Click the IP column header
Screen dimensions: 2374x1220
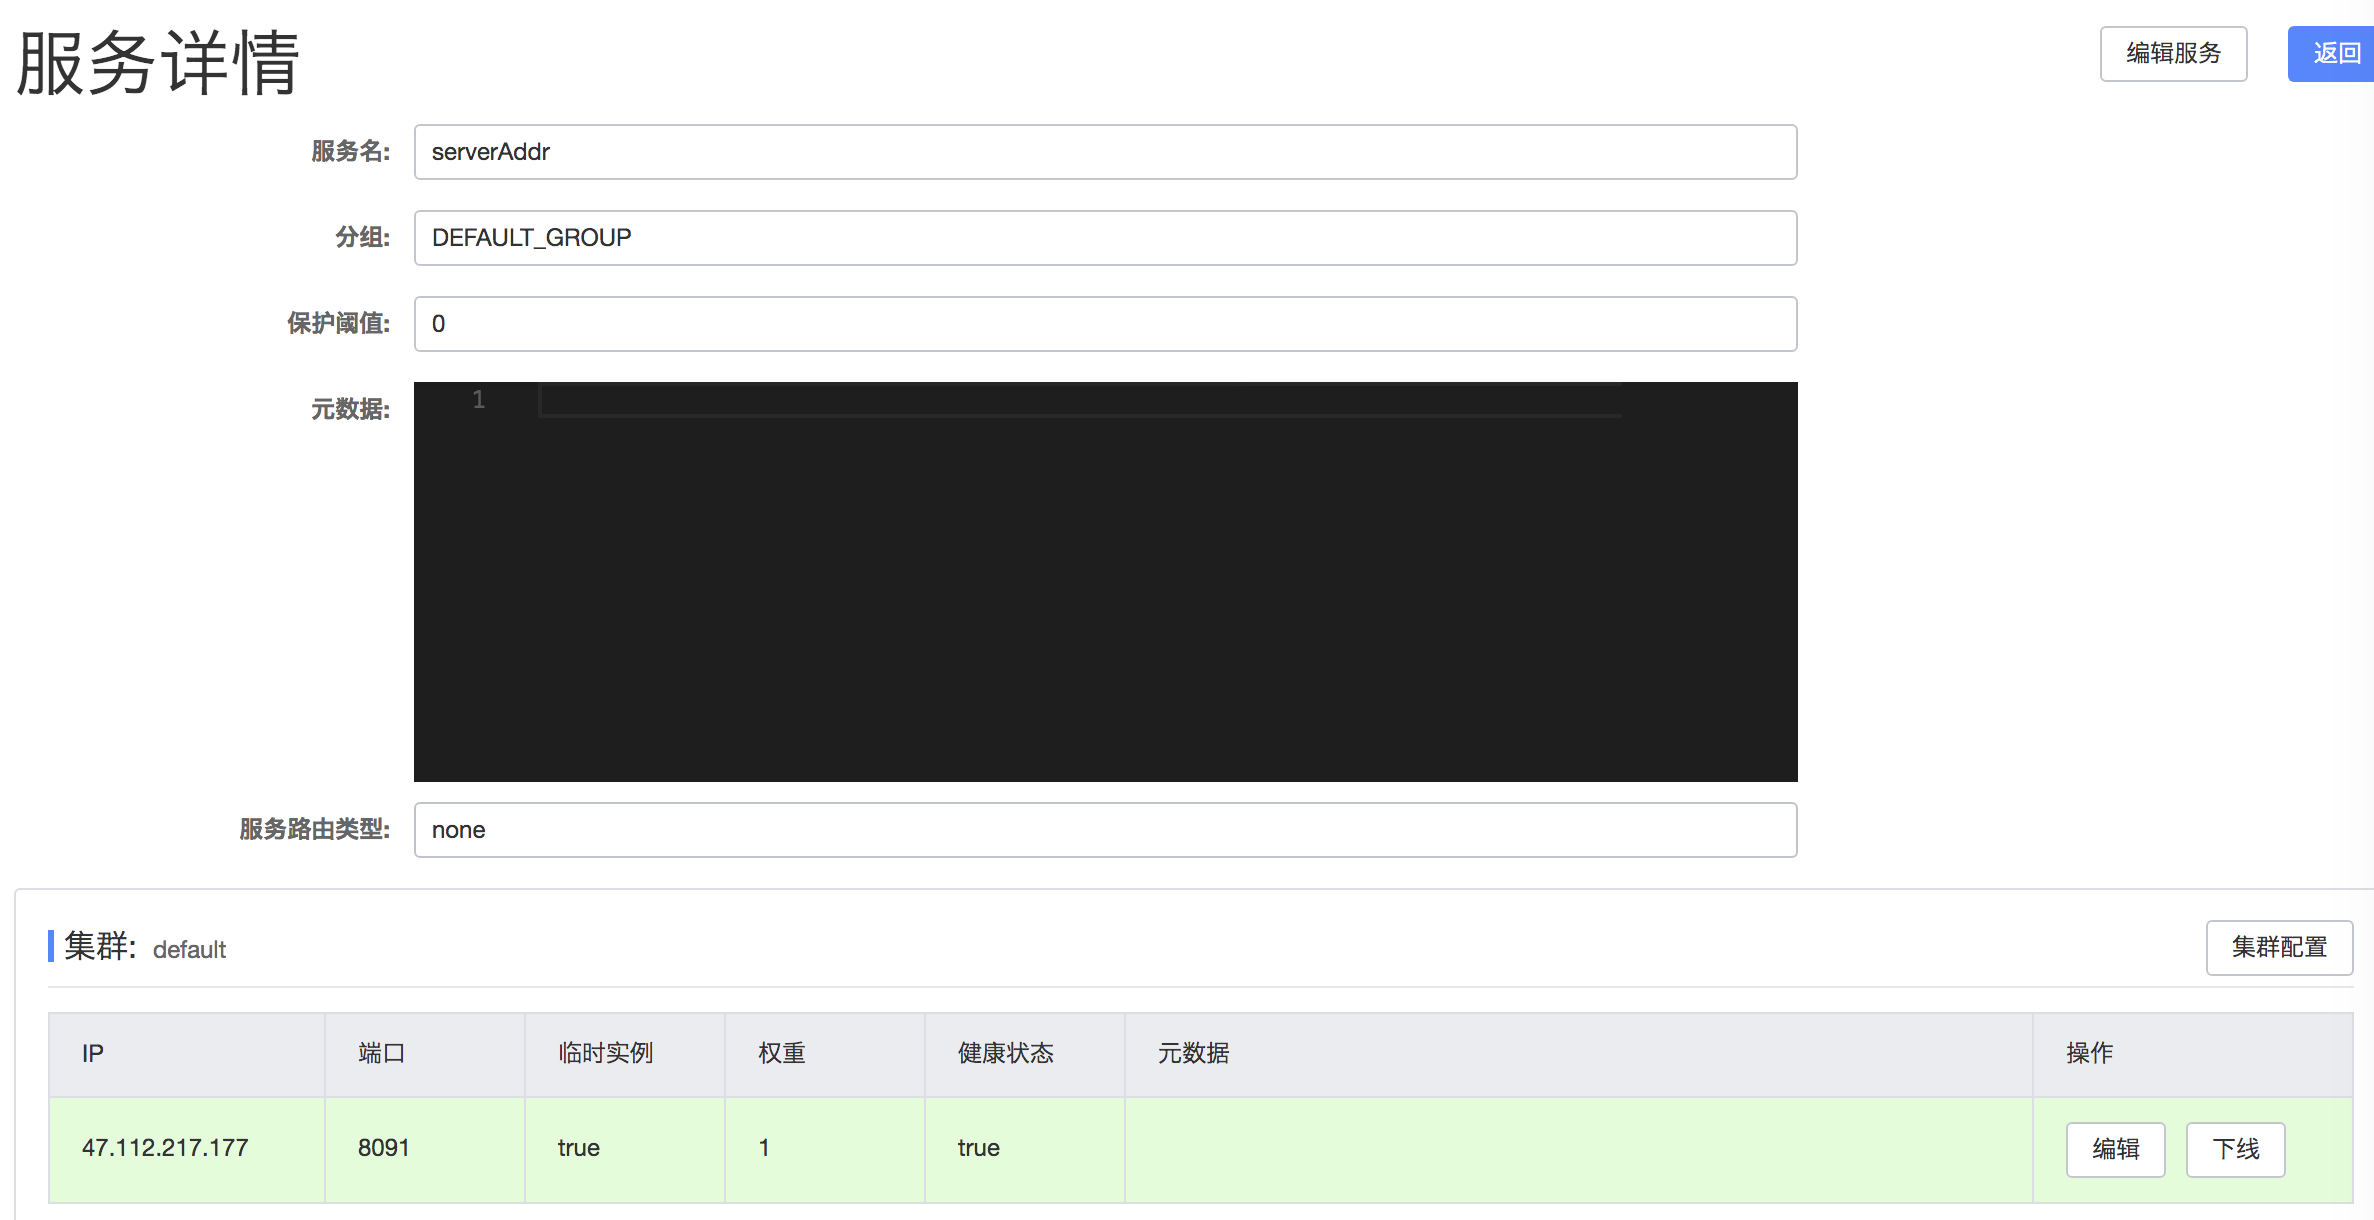point(93,1053)
